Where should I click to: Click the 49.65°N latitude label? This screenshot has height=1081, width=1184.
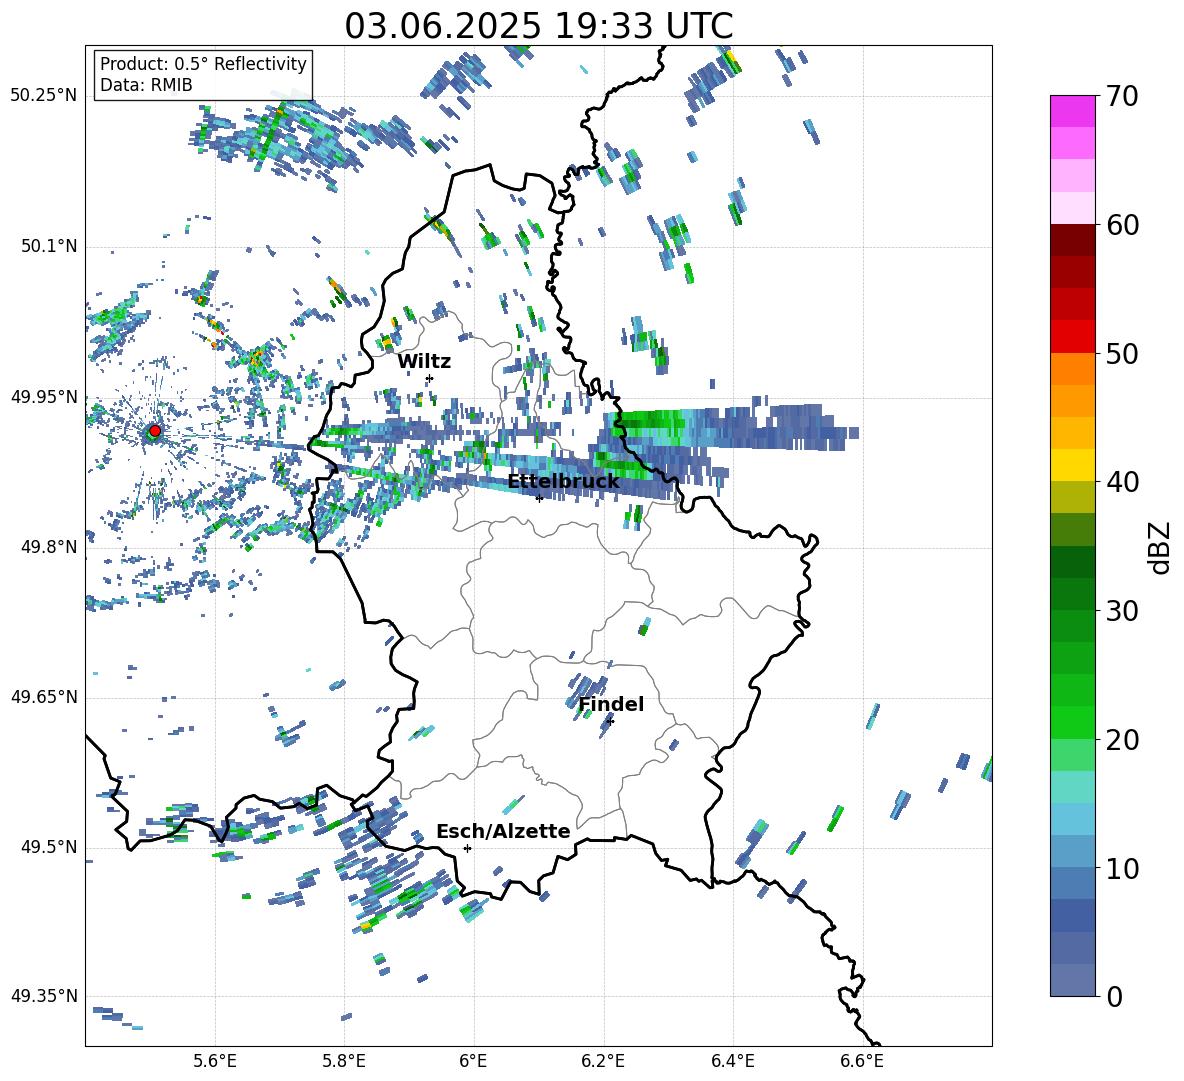point(44,696)
